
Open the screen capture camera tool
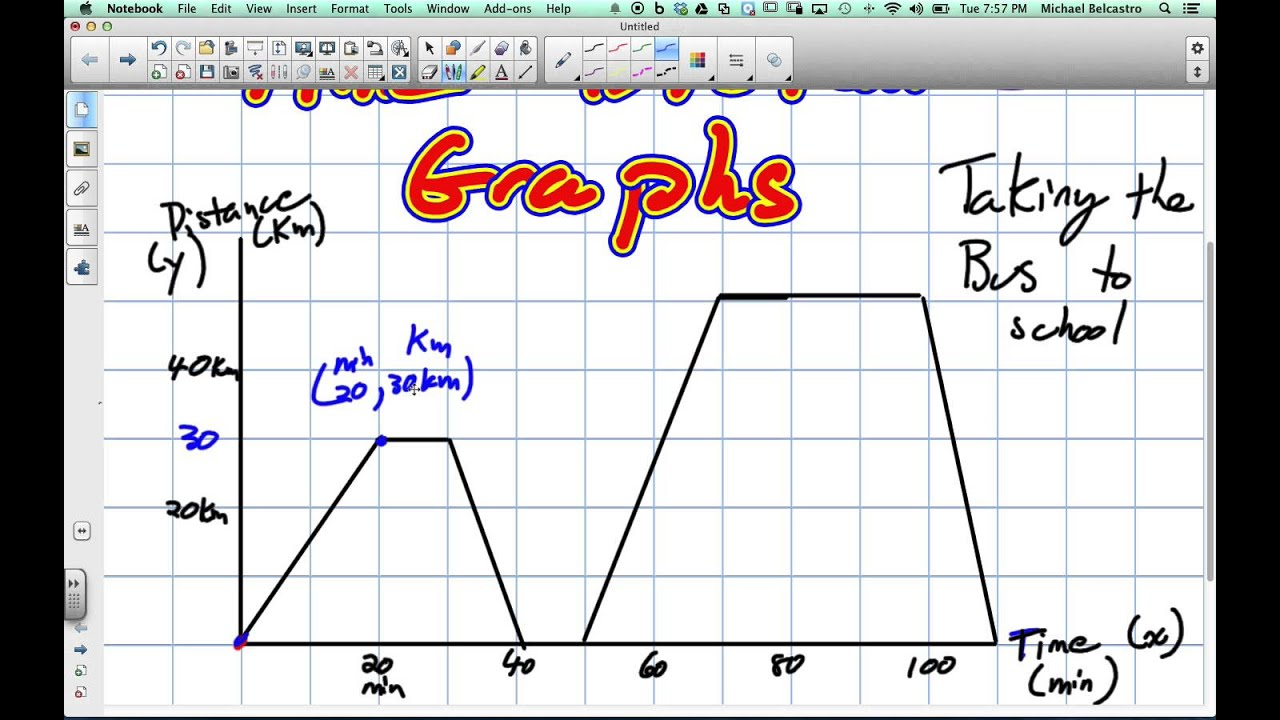tap(231, 72)
